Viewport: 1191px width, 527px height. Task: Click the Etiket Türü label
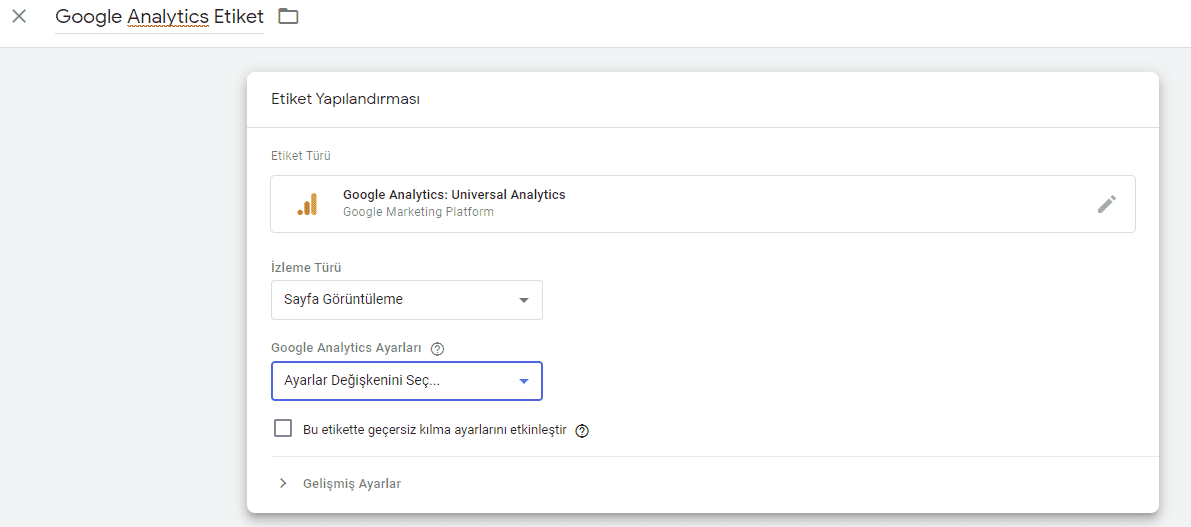point(301,156)
